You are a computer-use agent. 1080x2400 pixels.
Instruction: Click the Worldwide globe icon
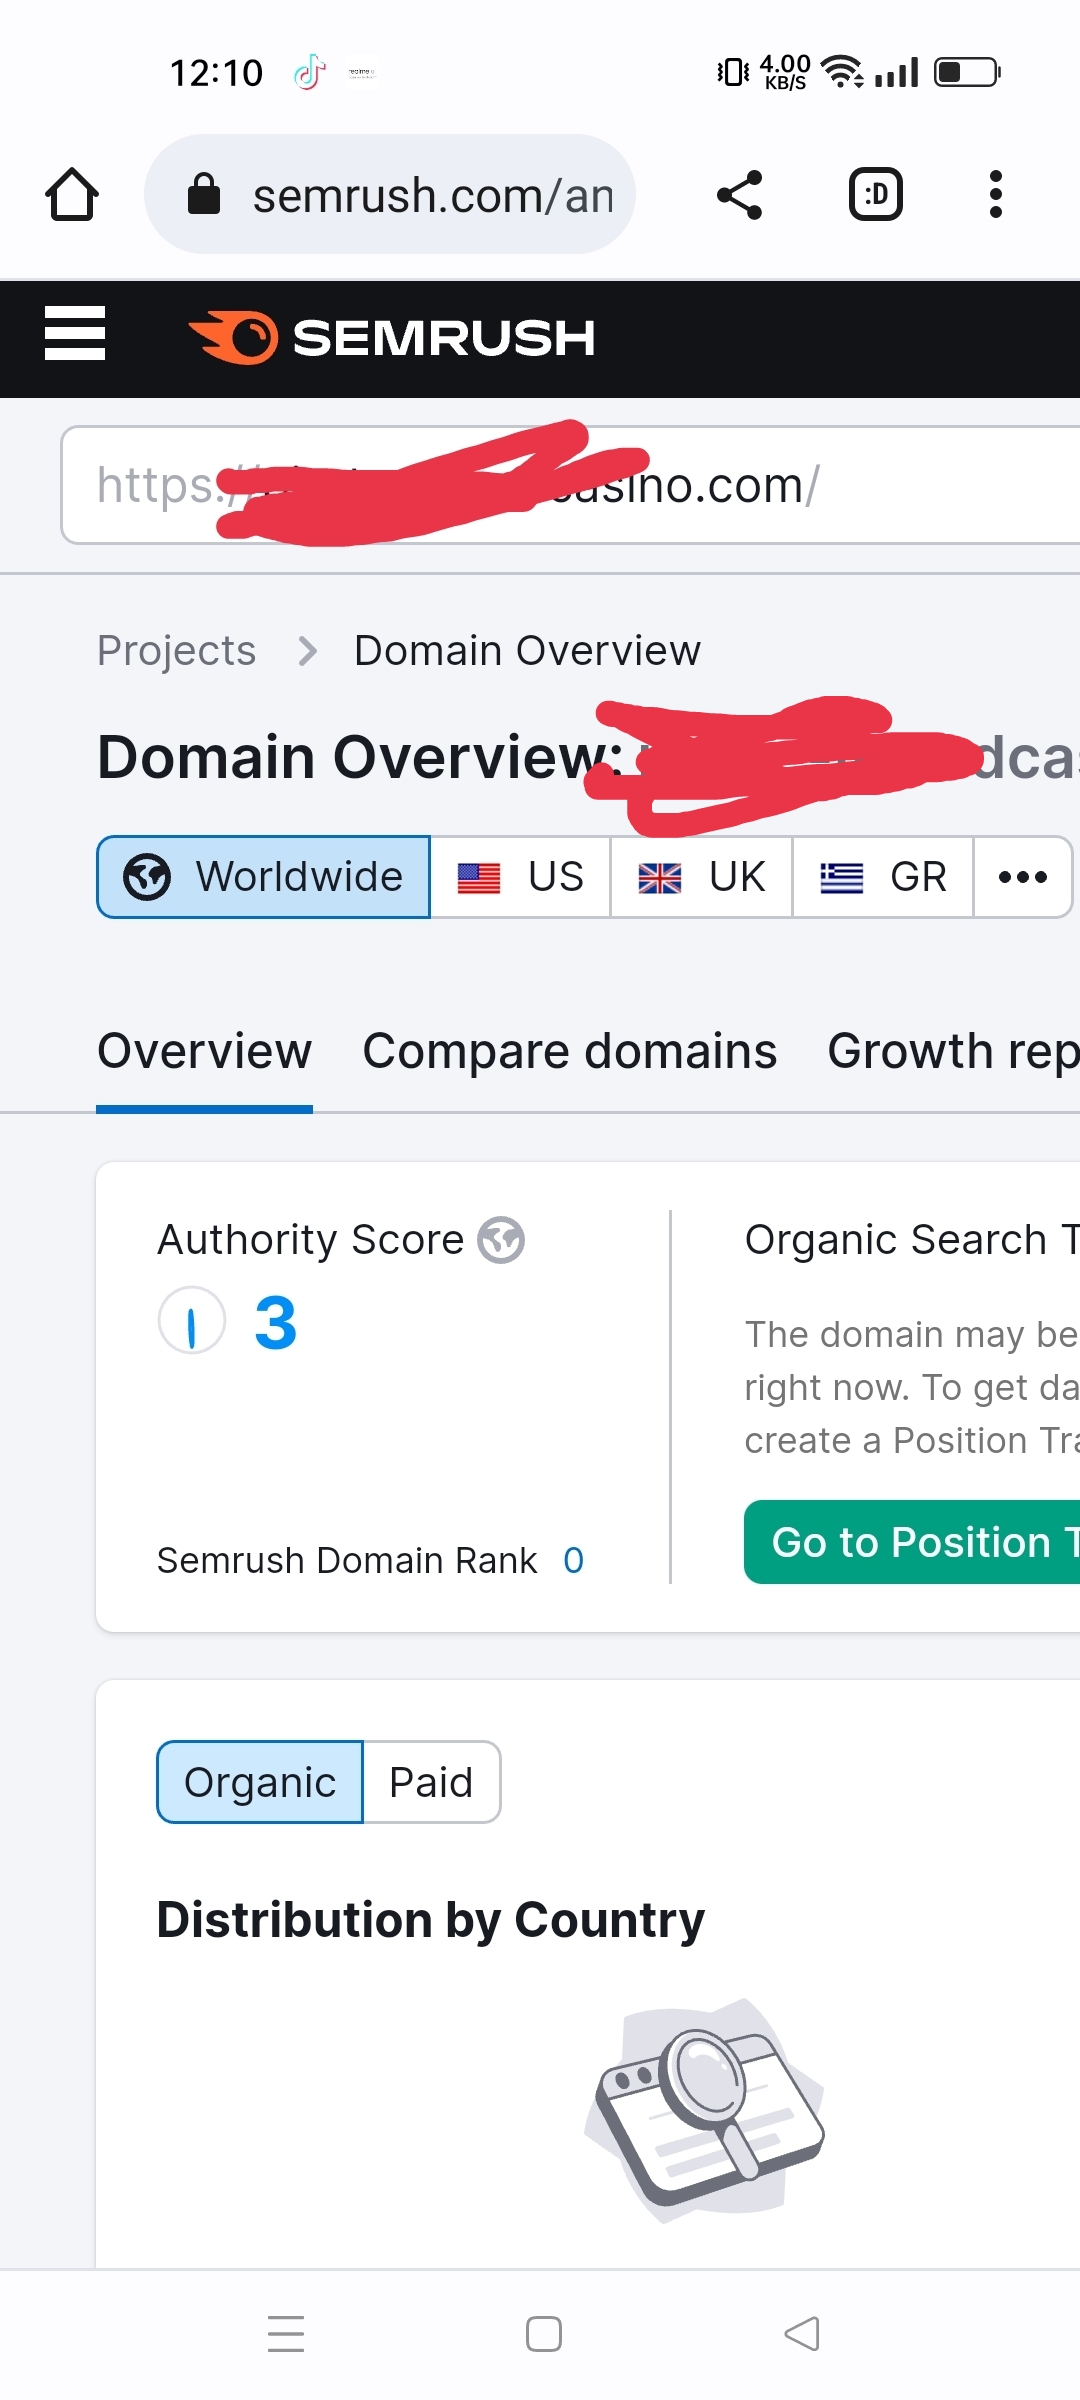pyautogui.click(x=147, y=877)
